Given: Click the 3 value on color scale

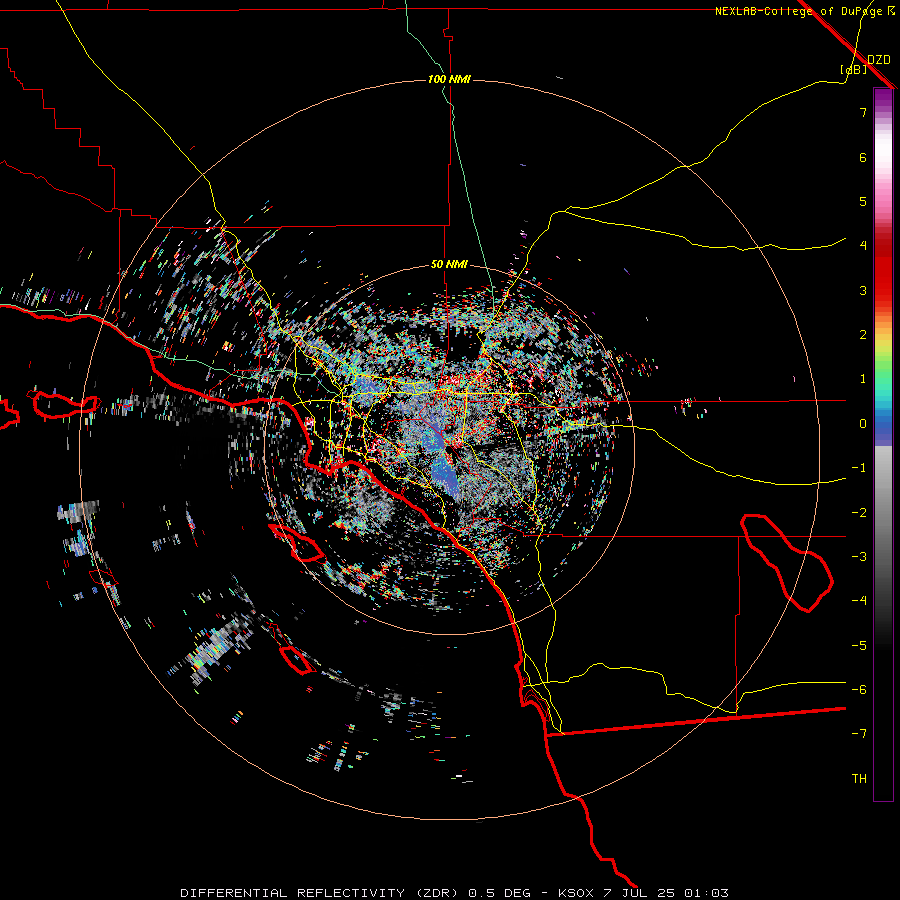Looking at the screenshot, I should 863,290.
